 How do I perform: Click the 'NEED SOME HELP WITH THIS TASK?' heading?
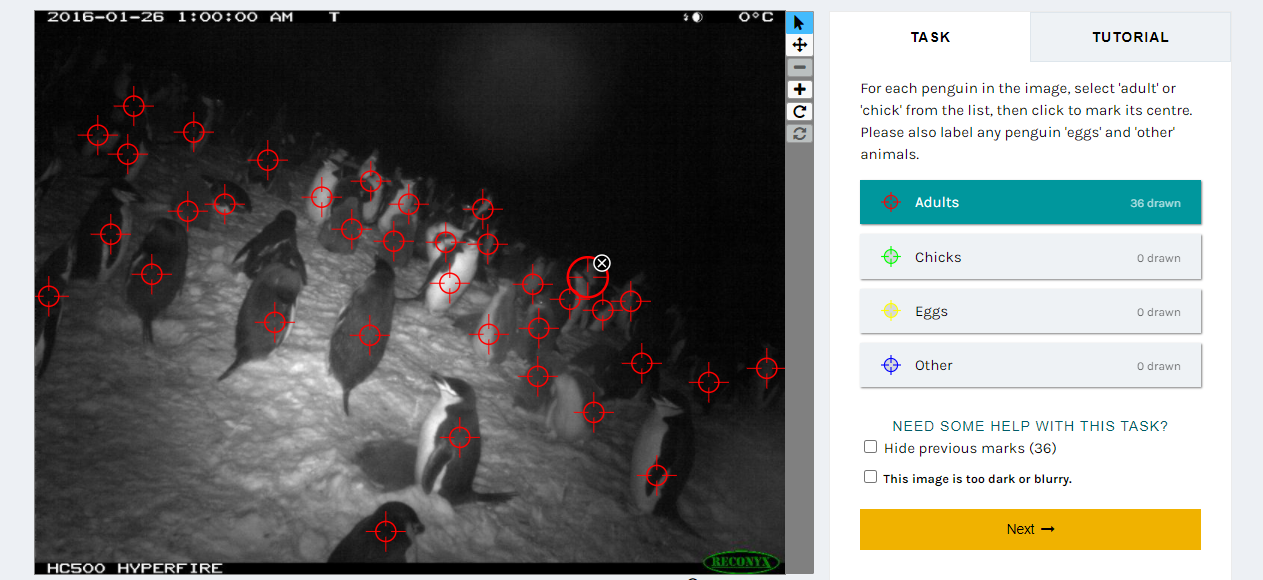(x=1030, y=426)
